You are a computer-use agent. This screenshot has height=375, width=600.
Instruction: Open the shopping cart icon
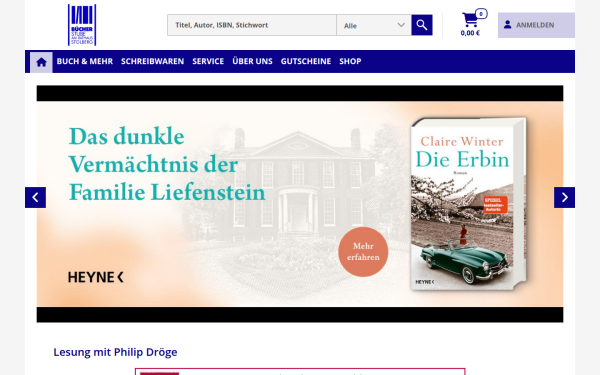pyautogui.click(x=470, y=20)
